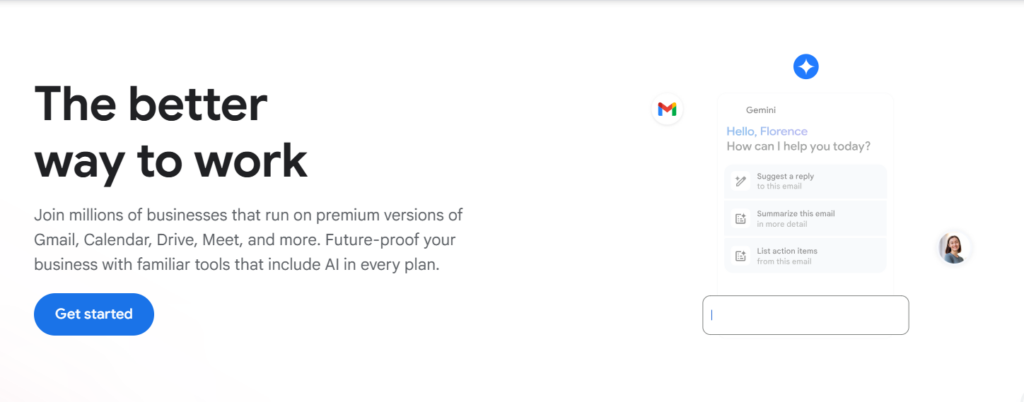Select the "Summarize this email" label
Screen dimensions: 1024x402
point(795,213)
